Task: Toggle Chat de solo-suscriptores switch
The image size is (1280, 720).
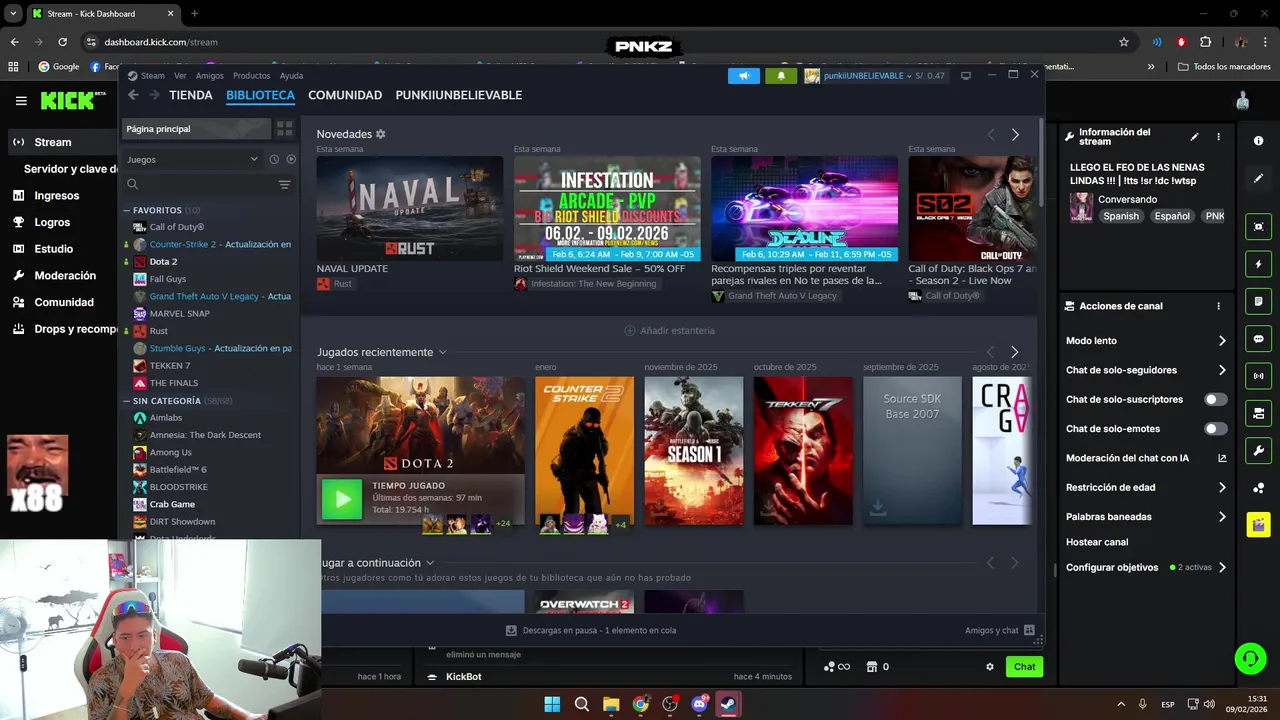Action: pos(1215,399)
